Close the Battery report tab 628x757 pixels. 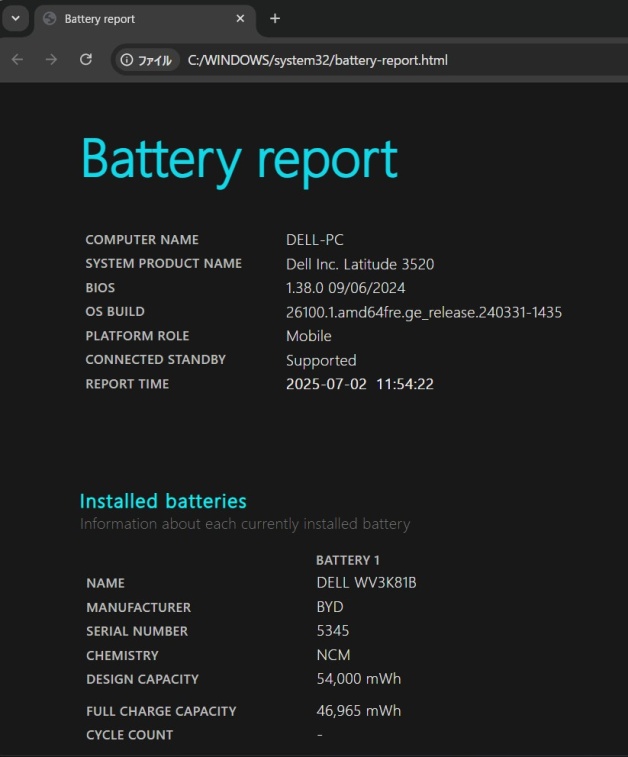(x=240, y=18)
